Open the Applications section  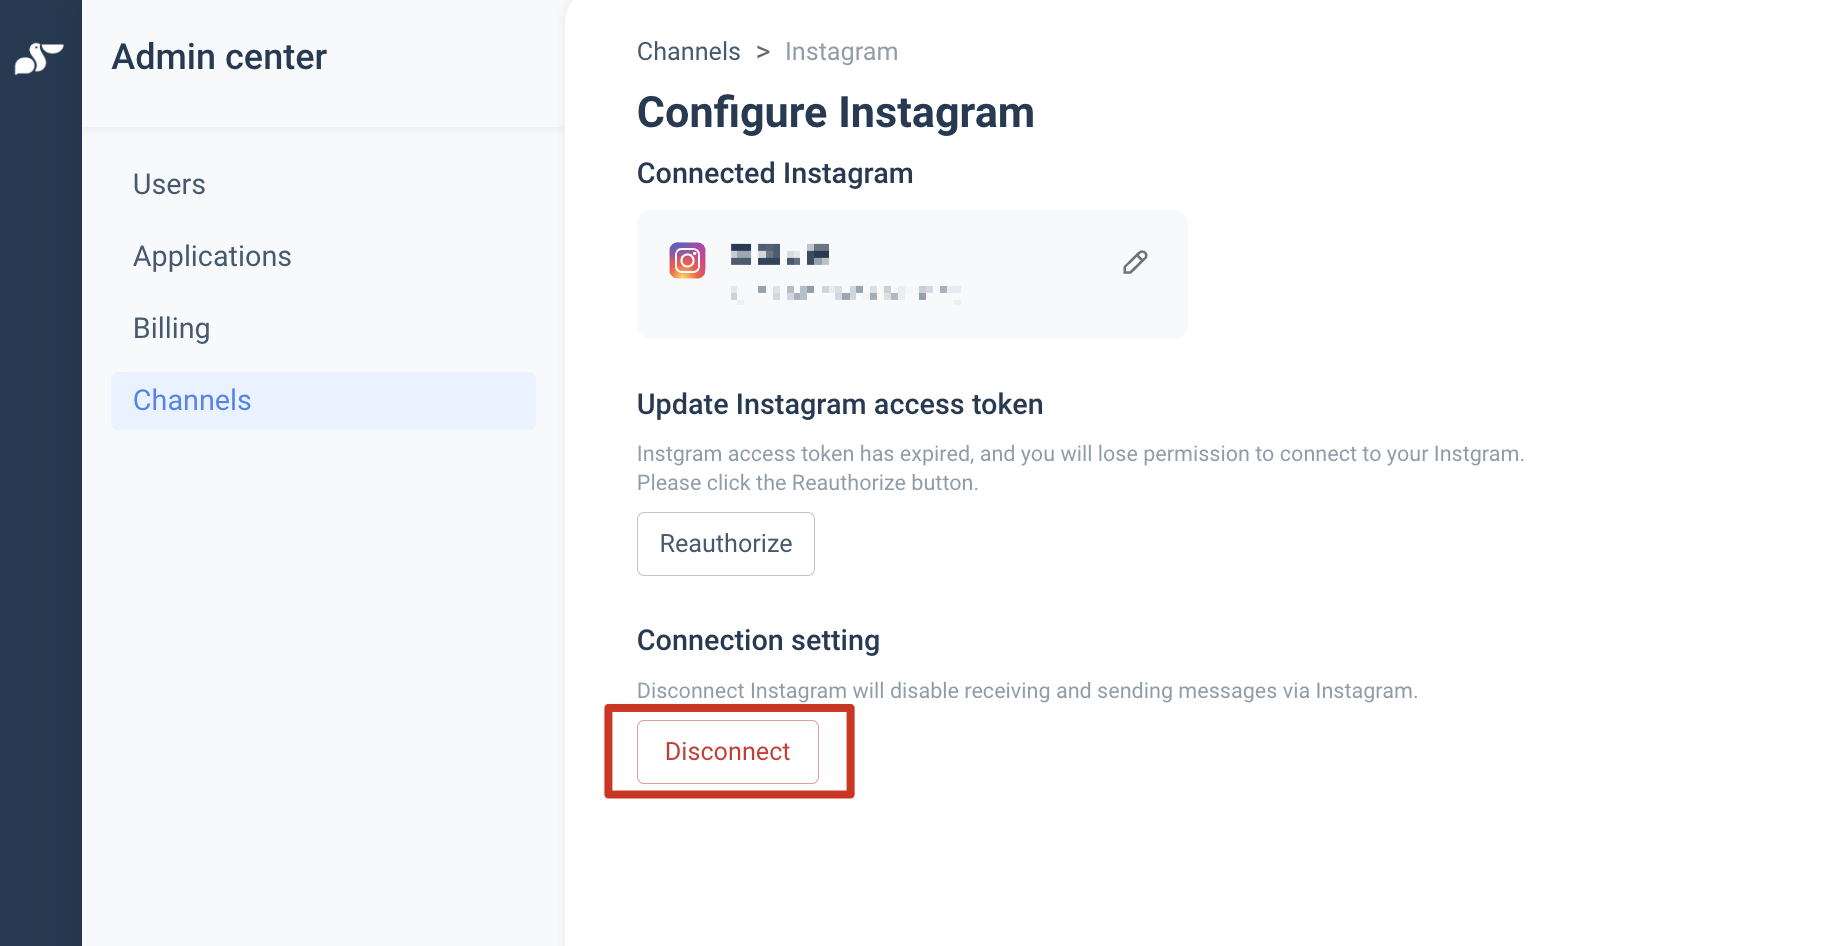212,257
